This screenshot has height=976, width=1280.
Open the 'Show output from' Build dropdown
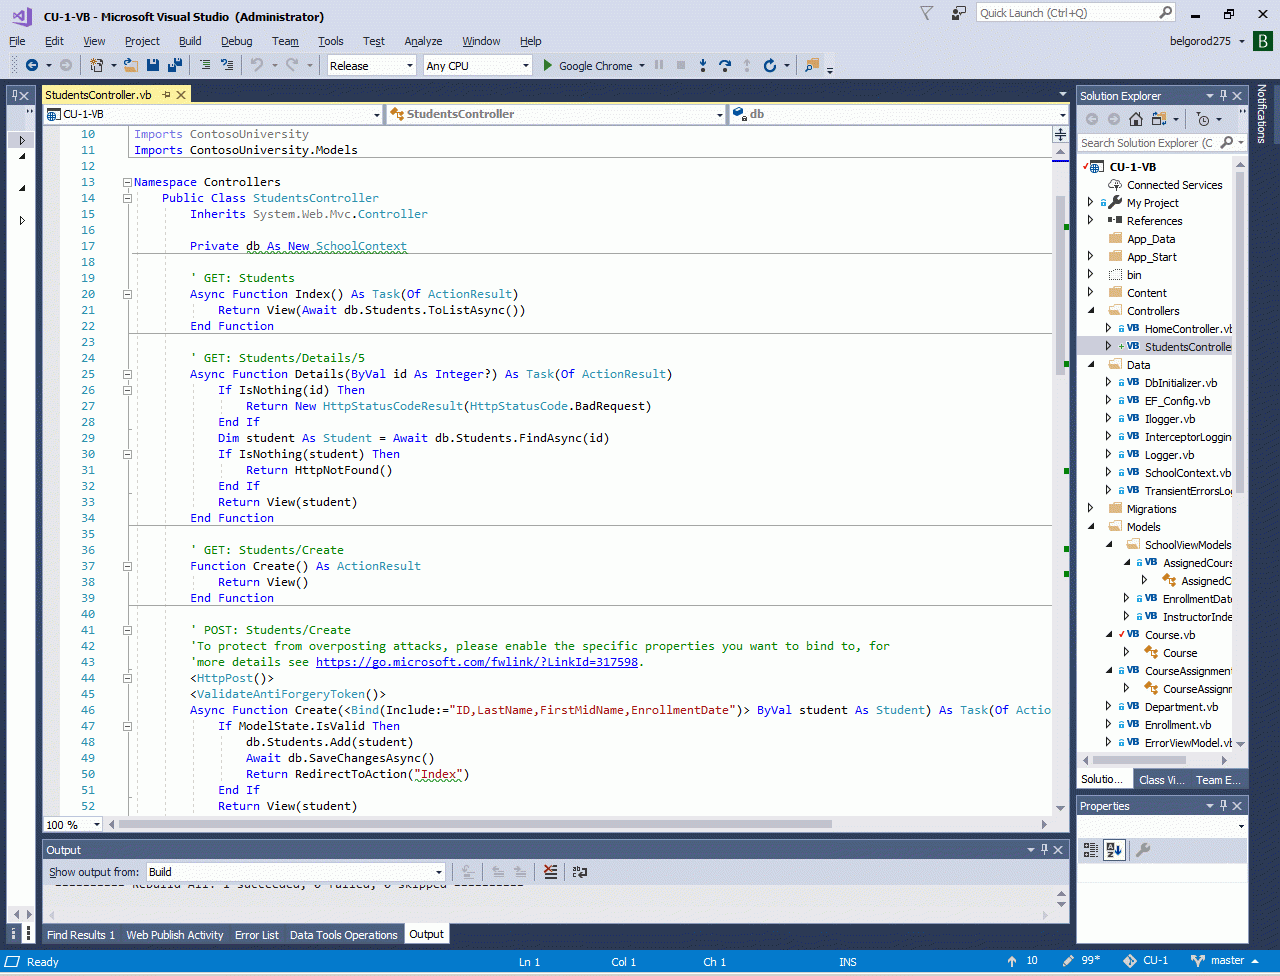click(296, 872)
